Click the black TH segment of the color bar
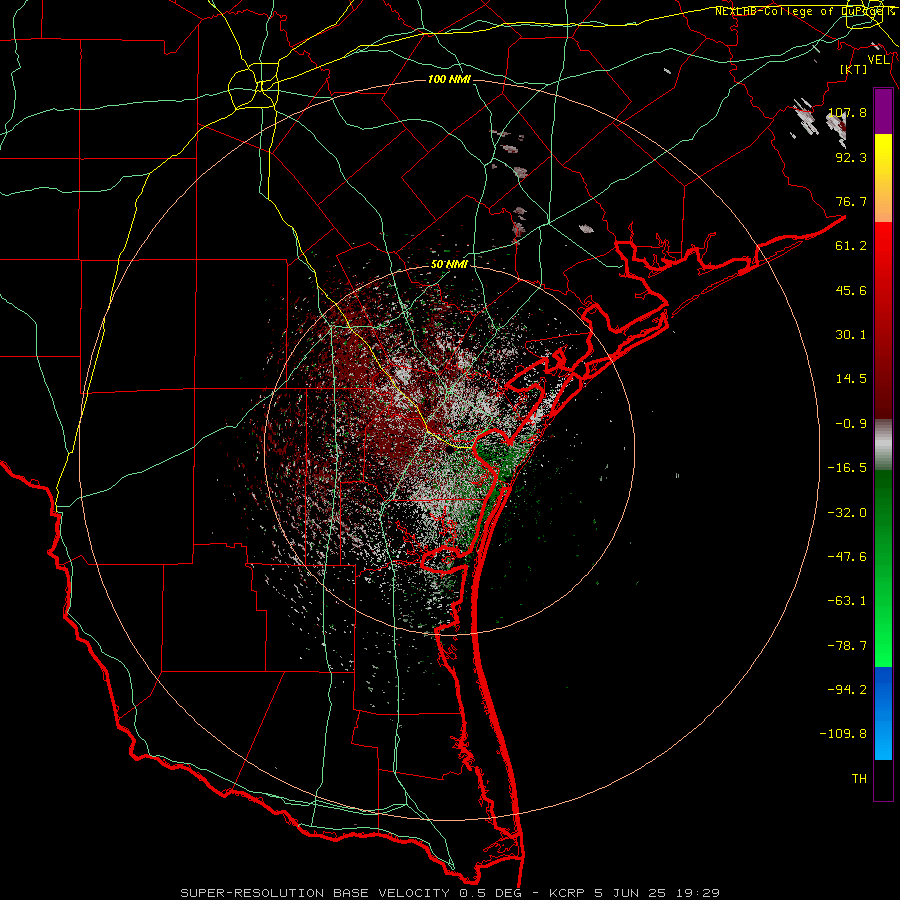Screen dimensions: 900x900 [x=883, y=780]
